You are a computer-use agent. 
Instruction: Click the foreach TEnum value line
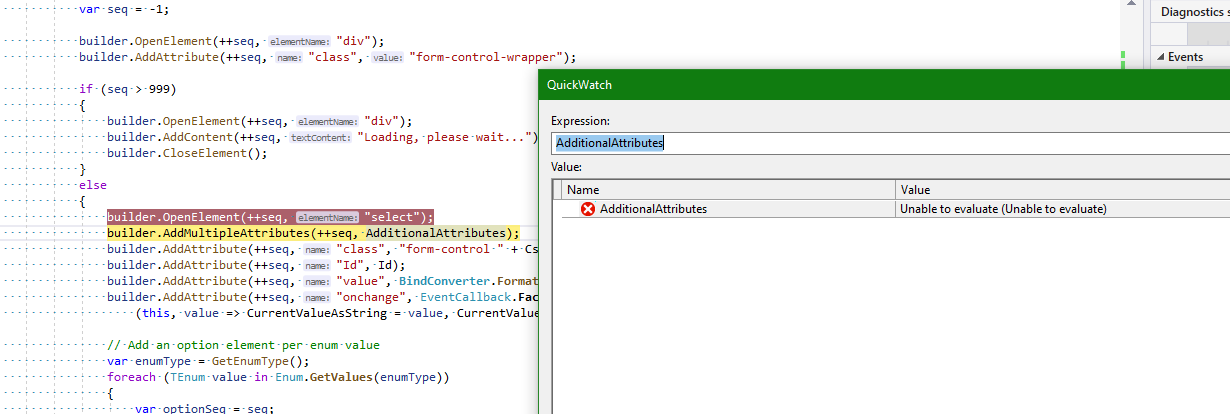coord(280,377)
